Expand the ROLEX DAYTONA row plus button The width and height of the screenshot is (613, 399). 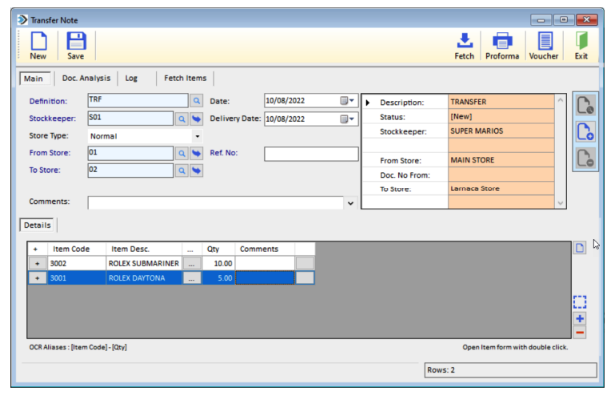point(38,278)
